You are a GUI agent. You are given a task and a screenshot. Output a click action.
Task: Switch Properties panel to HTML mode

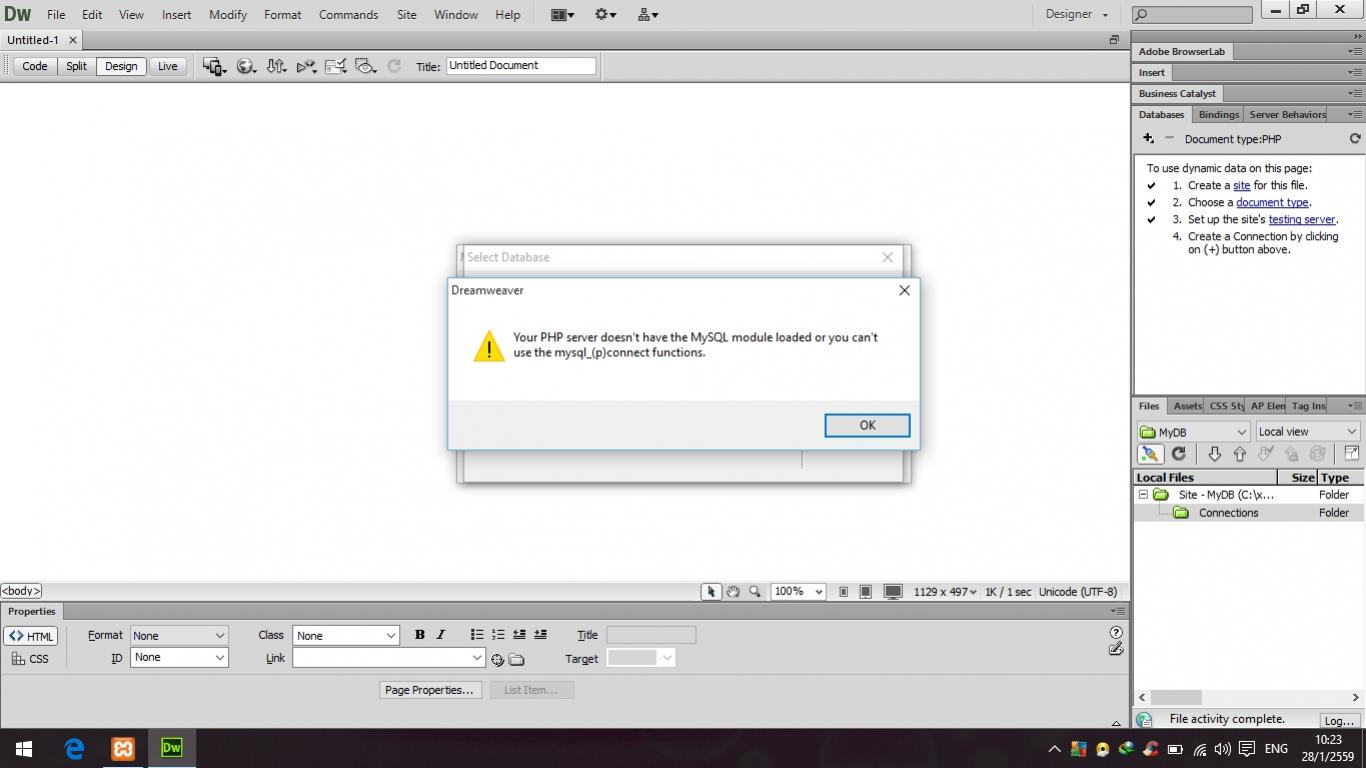(31, 636)
